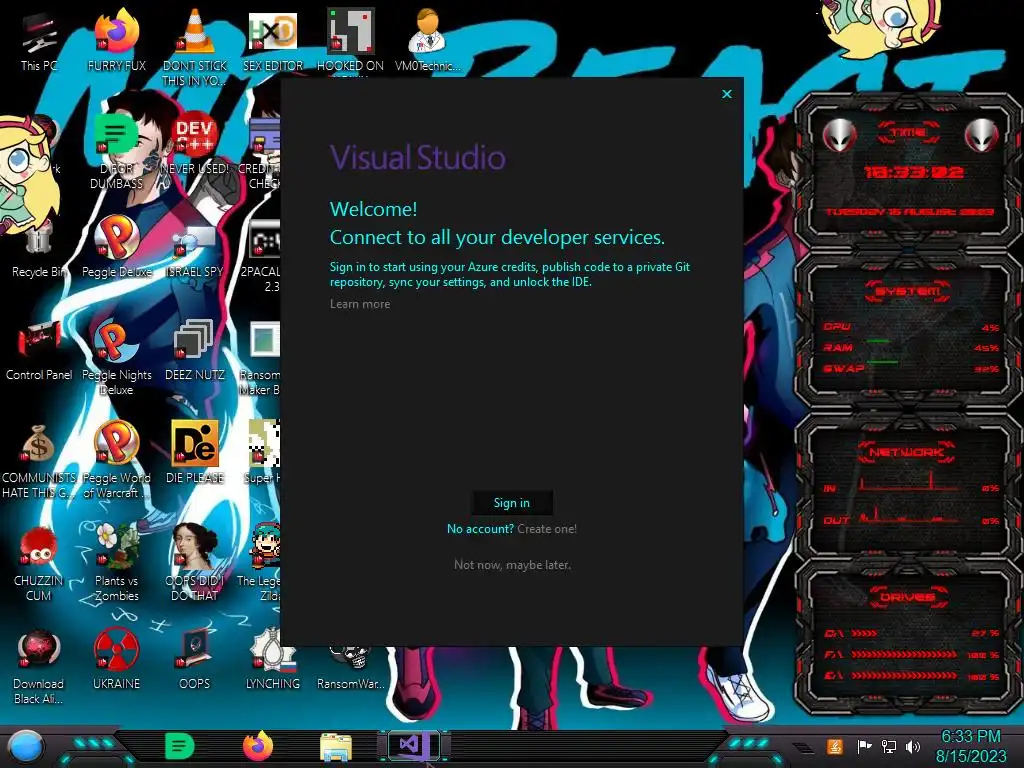
Task: Open the Download Black Ali... shortcut
Action: (39, 667)
